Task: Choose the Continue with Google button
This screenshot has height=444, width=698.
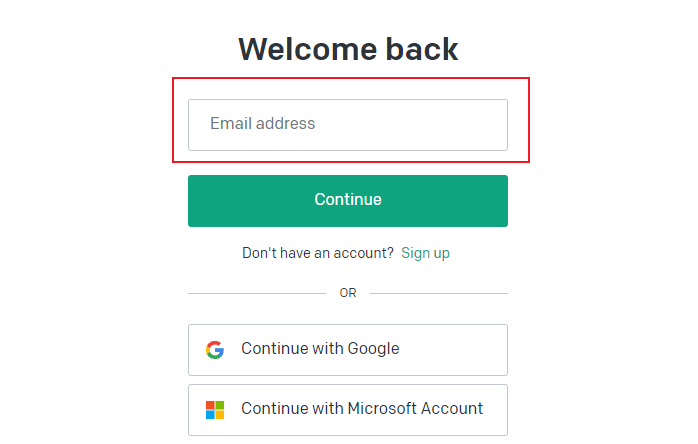Action: coord(347,350)
